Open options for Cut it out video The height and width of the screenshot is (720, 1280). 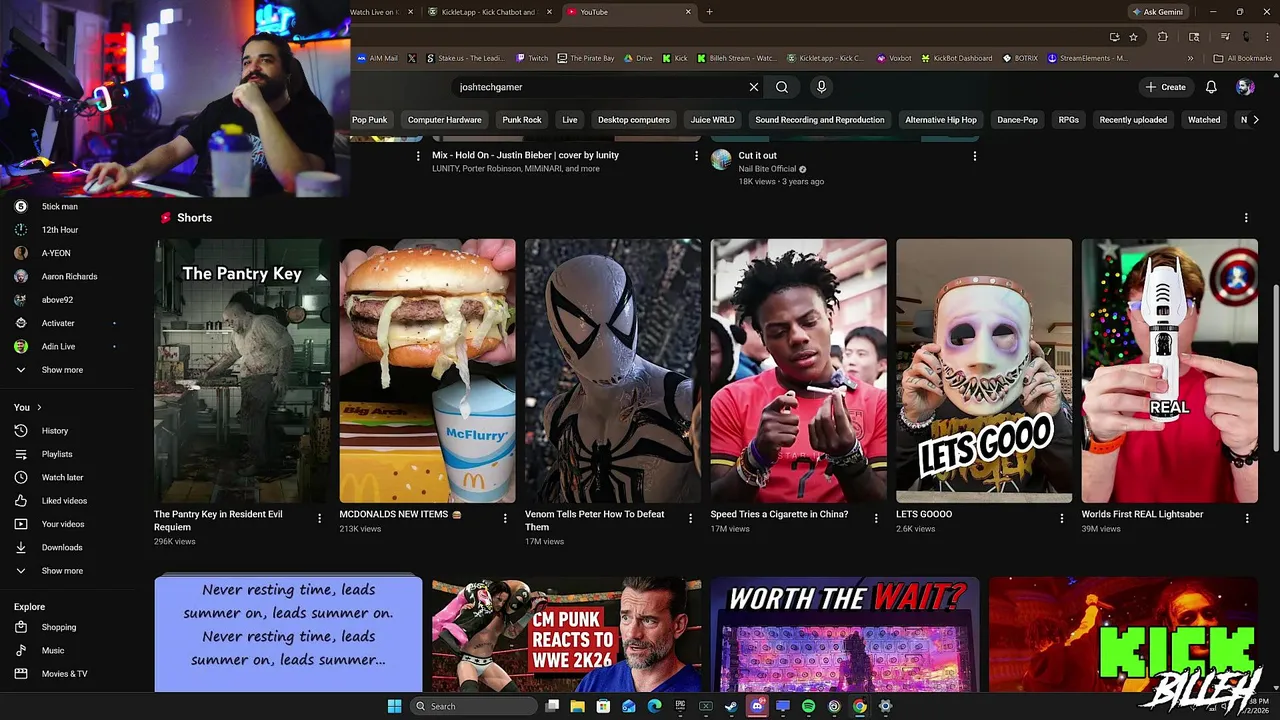[x=974, y=156]
